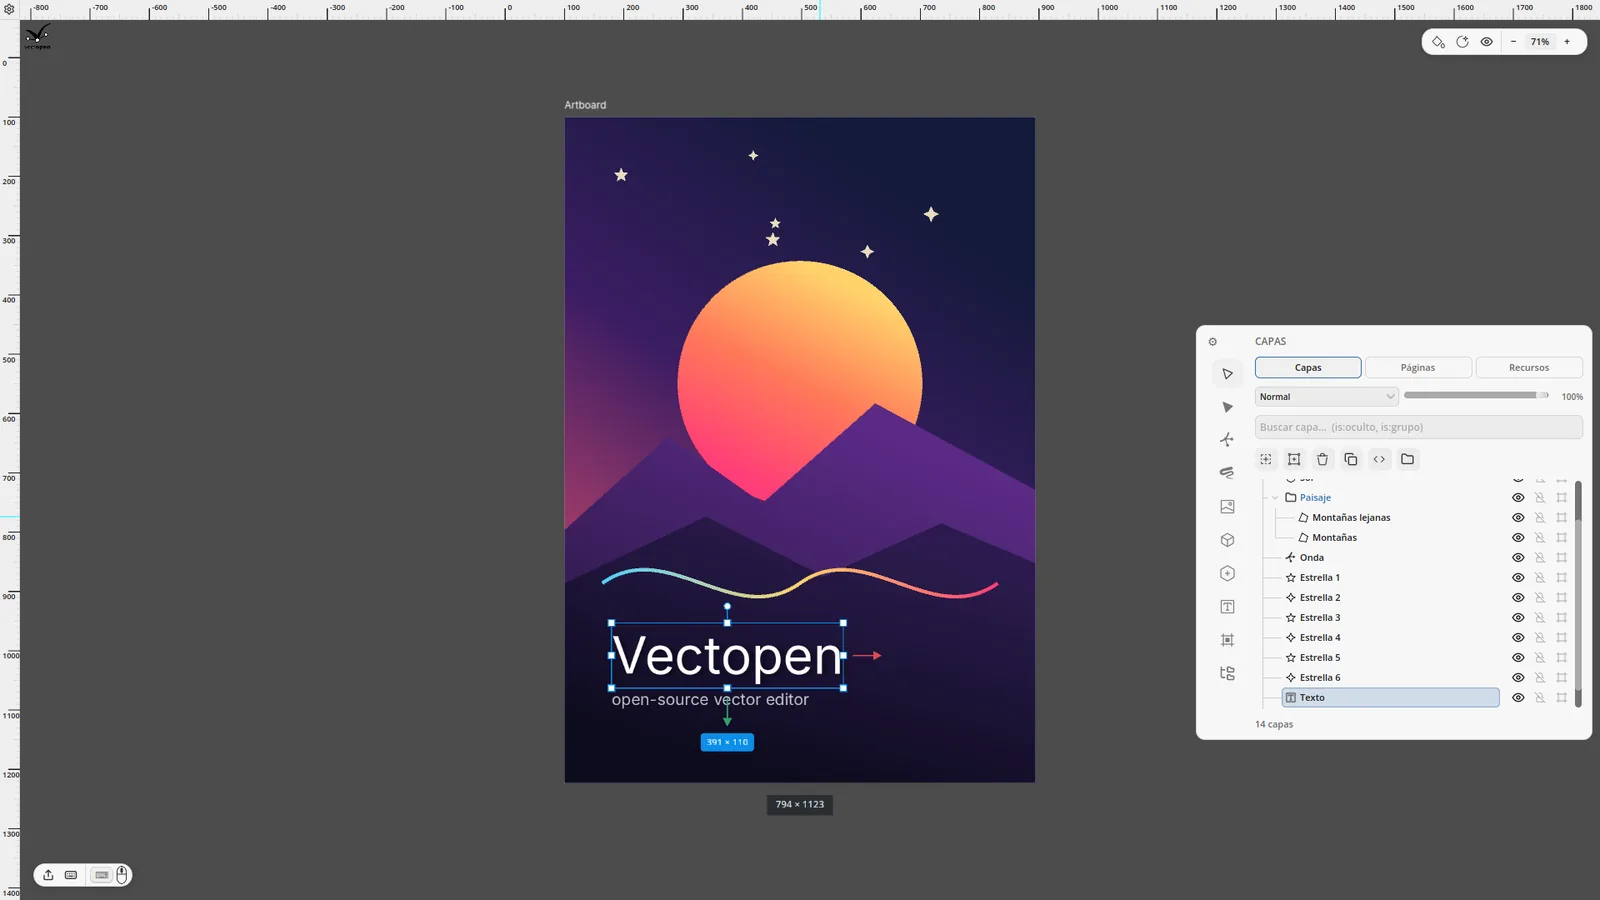Activate the Text tool in sidebar

click(x=1227, y=607)
